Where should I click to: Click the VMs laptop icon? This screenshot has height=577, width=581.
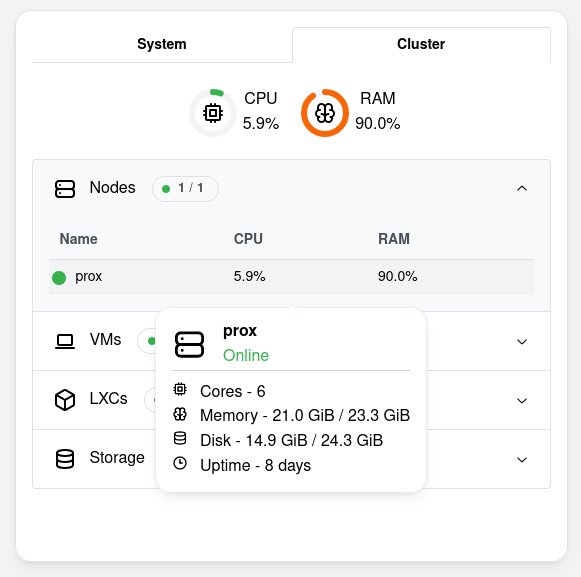click(65, 341)
